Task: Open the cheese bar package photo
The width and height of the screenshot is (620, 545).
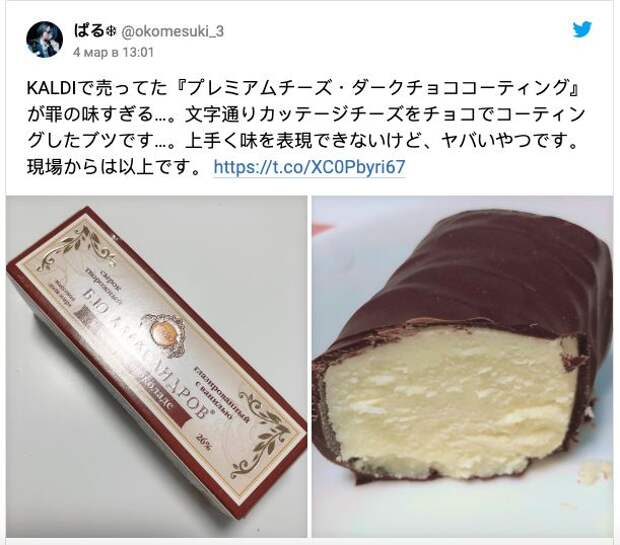Action: point(157,366)
